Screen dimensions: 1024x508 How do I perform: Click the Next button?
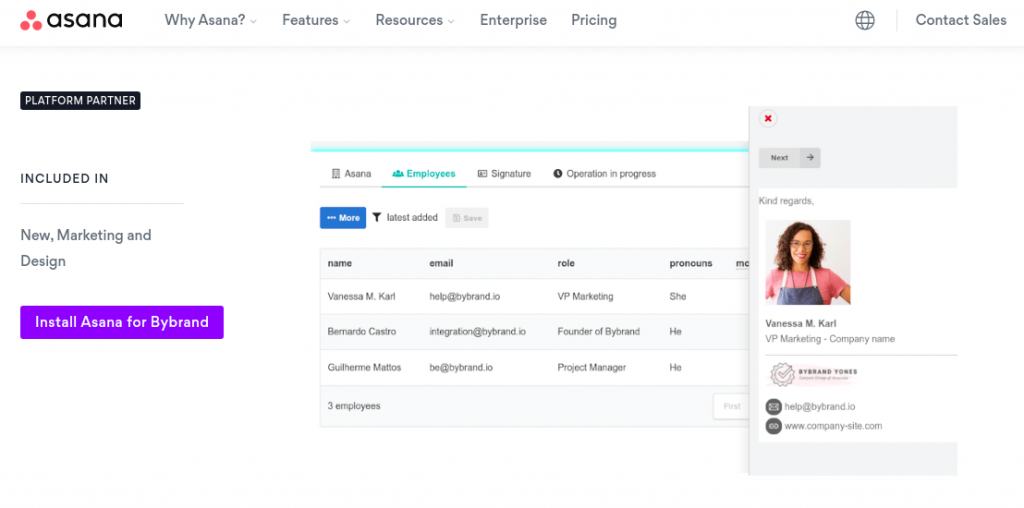(790, 157)
